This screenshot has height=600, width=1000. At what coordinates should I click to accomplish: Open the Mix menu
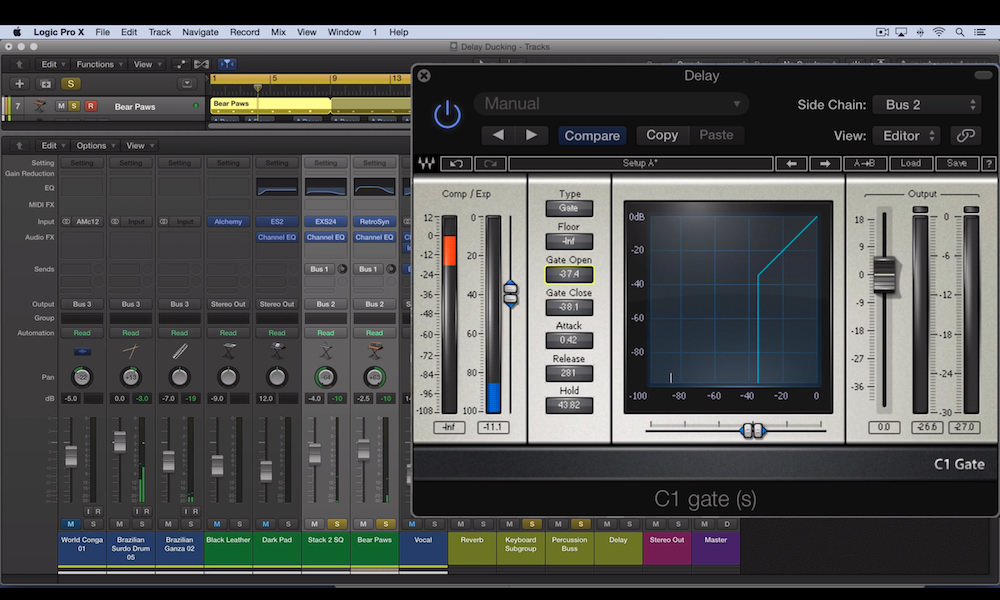(x=278, y=32)
